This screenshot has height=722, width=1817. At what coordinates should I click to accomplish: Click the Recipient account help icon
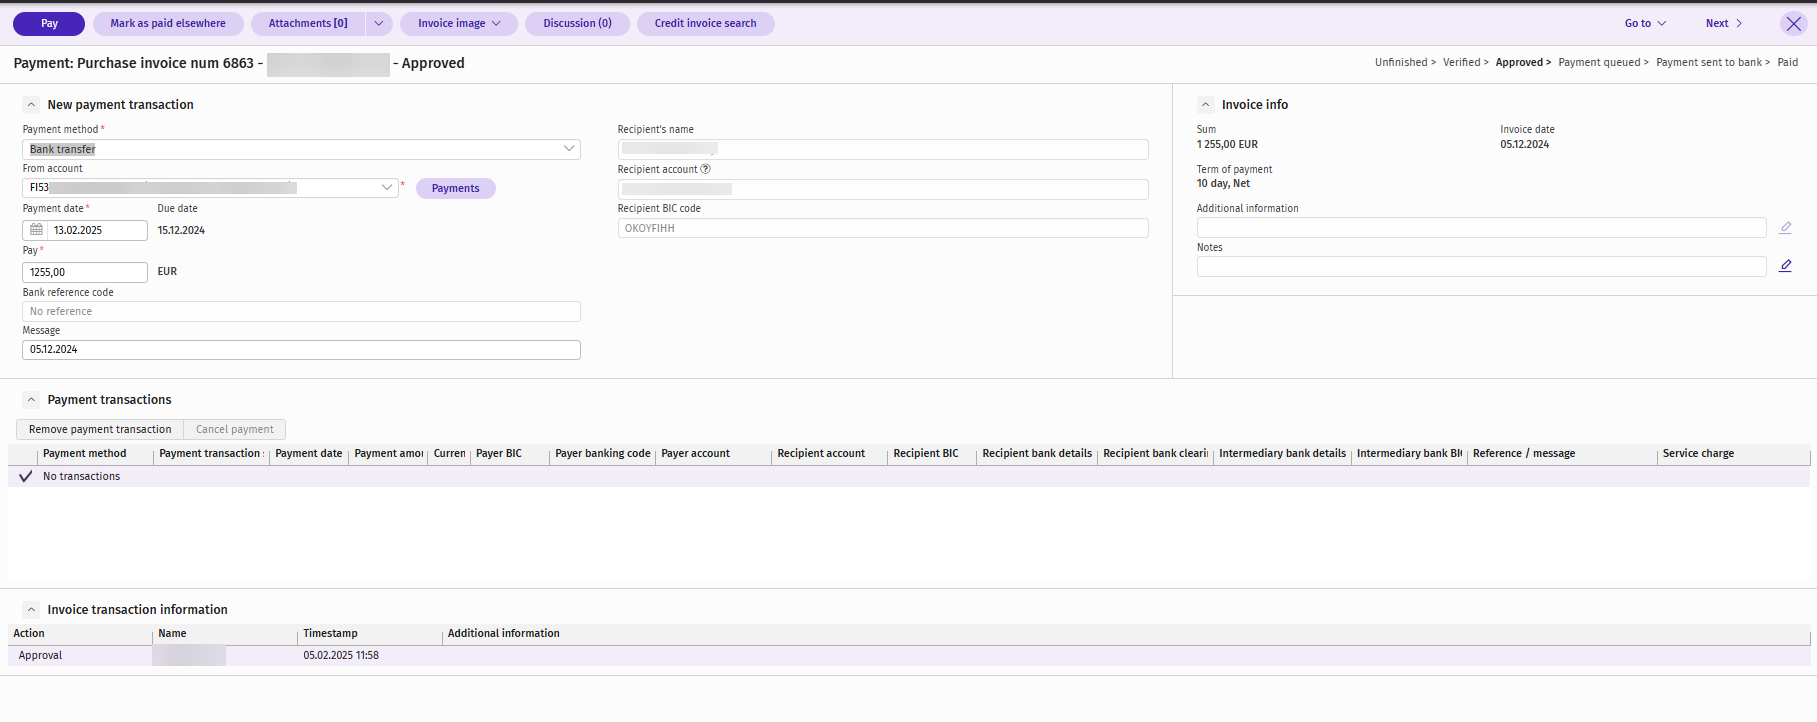coord(706,169)
